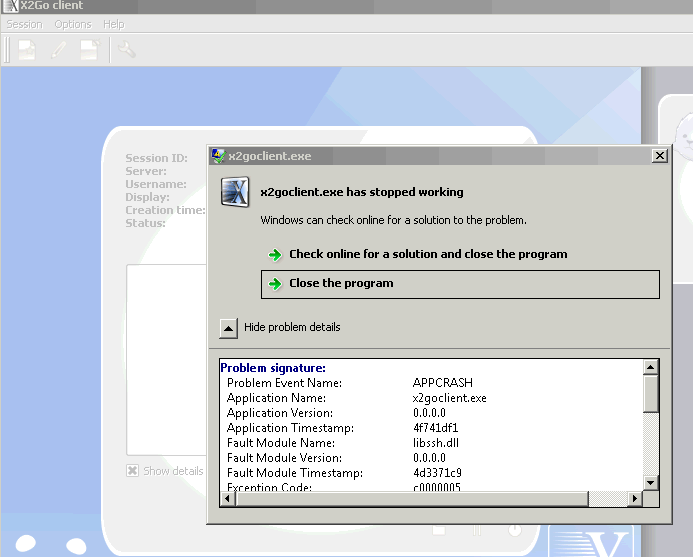
Task: Click the large X application icon in dialog
Action: [235, 192]
